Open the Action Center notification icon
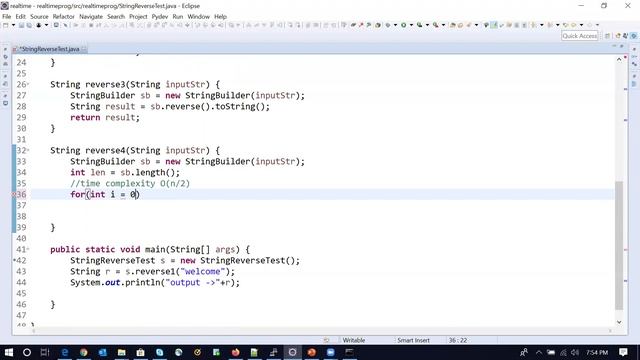The image size is (640, 360). pyautogui.click(x=623, y=352)
